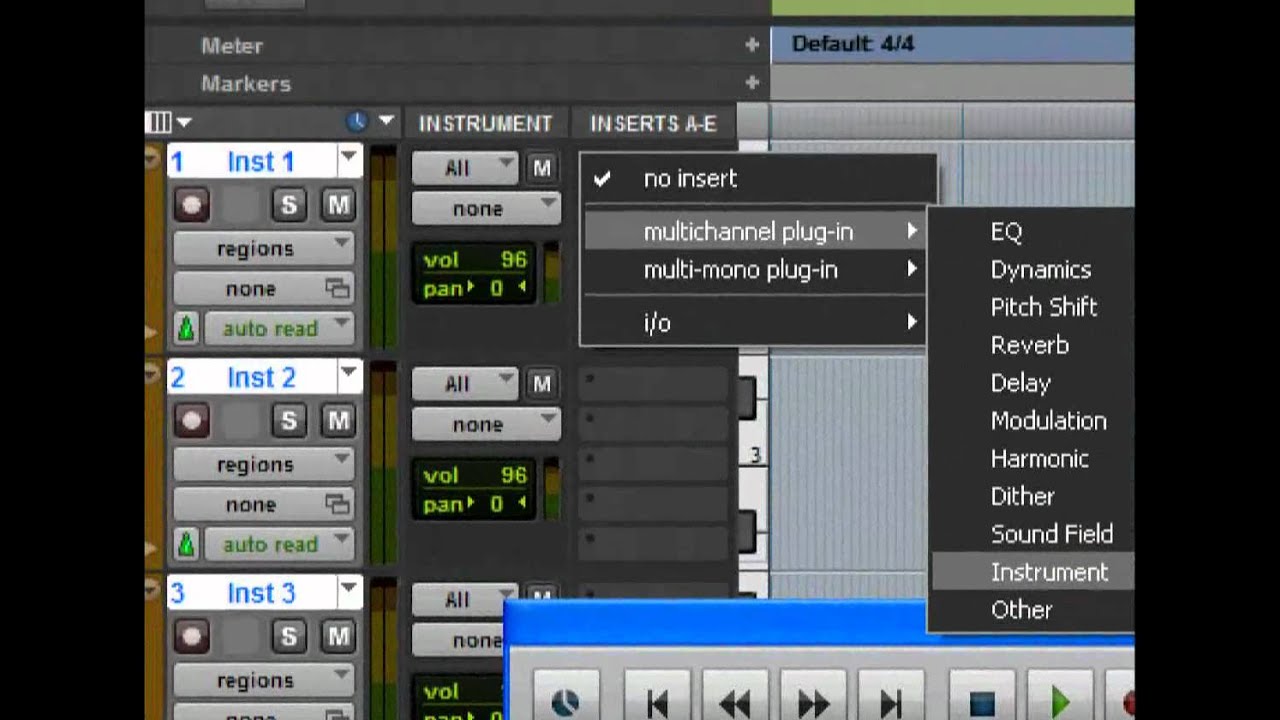Select 'Default: 4/4' meter event in ruler
This screenshot has height=720, width=1280.
[852, 44]
